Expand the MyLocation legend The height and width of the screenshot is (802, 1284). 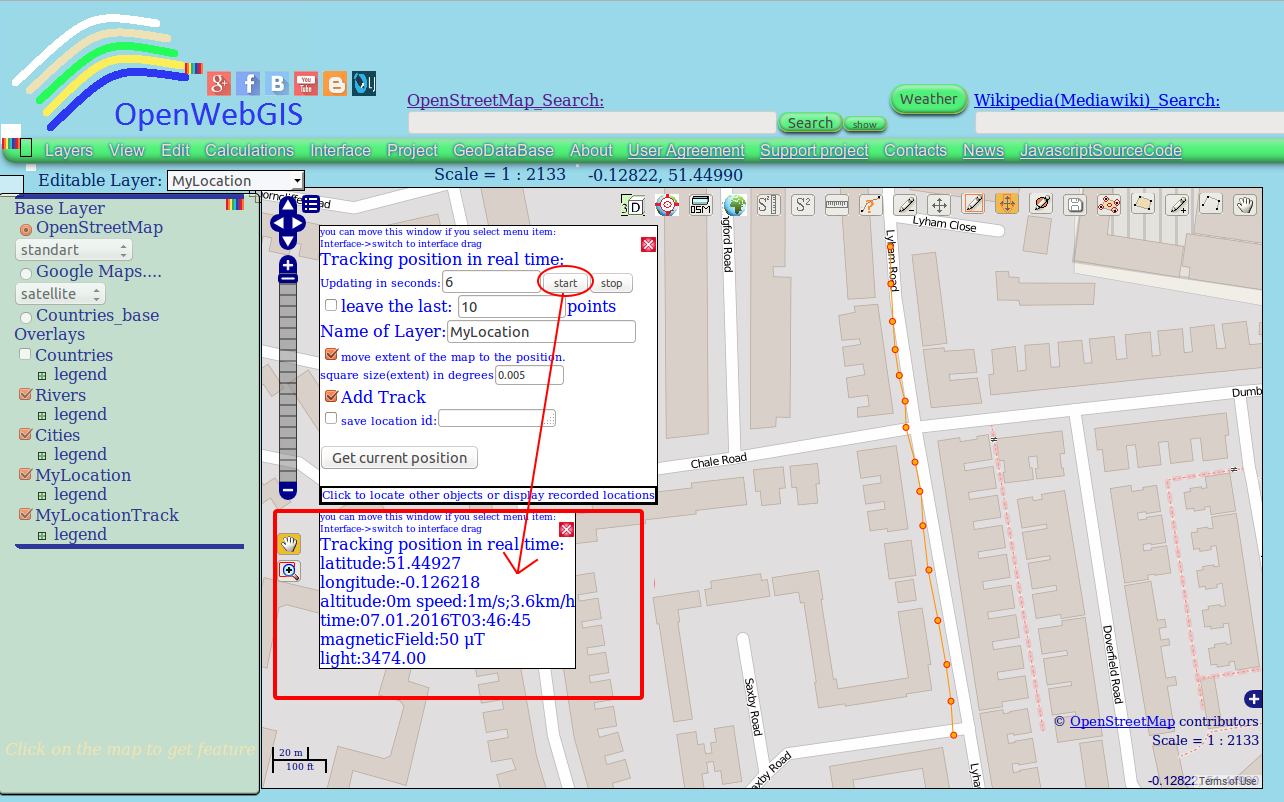[42, 496]
